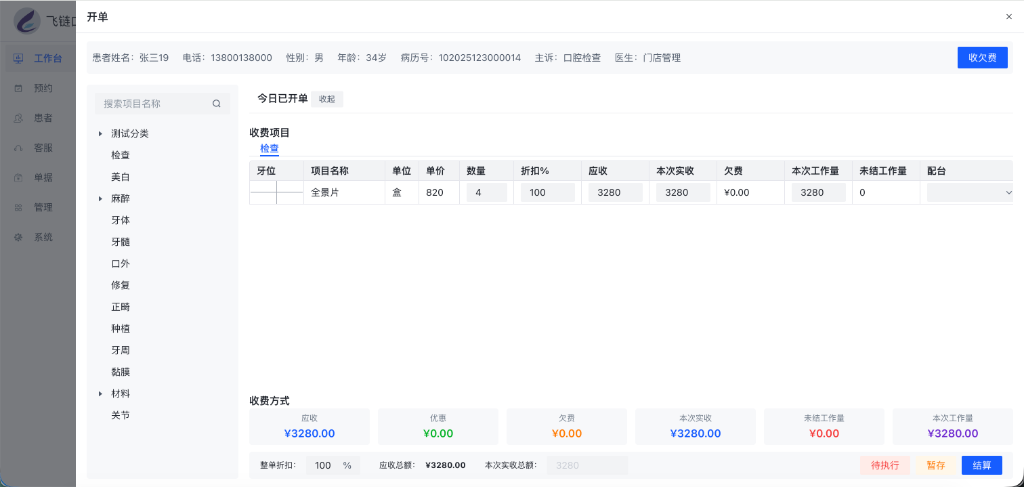Open 单据 in the background sidebar

[43, 178]
